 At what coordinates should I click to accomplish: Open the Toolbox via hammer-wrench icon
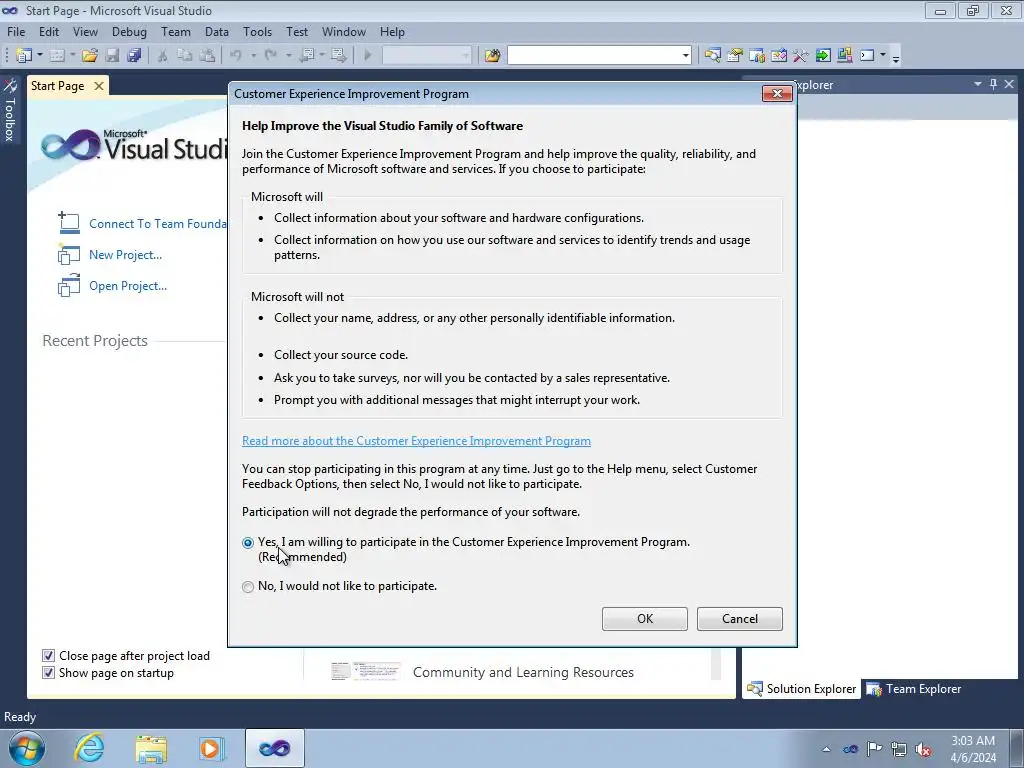[x=801, y=56]
